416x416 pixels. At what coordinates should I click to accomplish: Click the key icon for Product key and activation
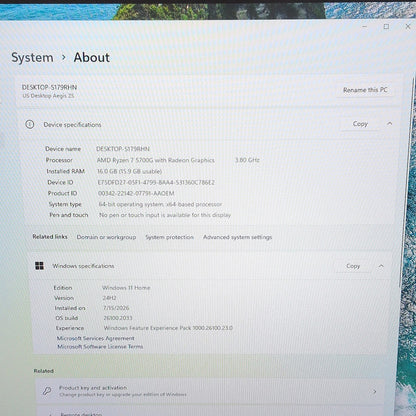point(47,391)
